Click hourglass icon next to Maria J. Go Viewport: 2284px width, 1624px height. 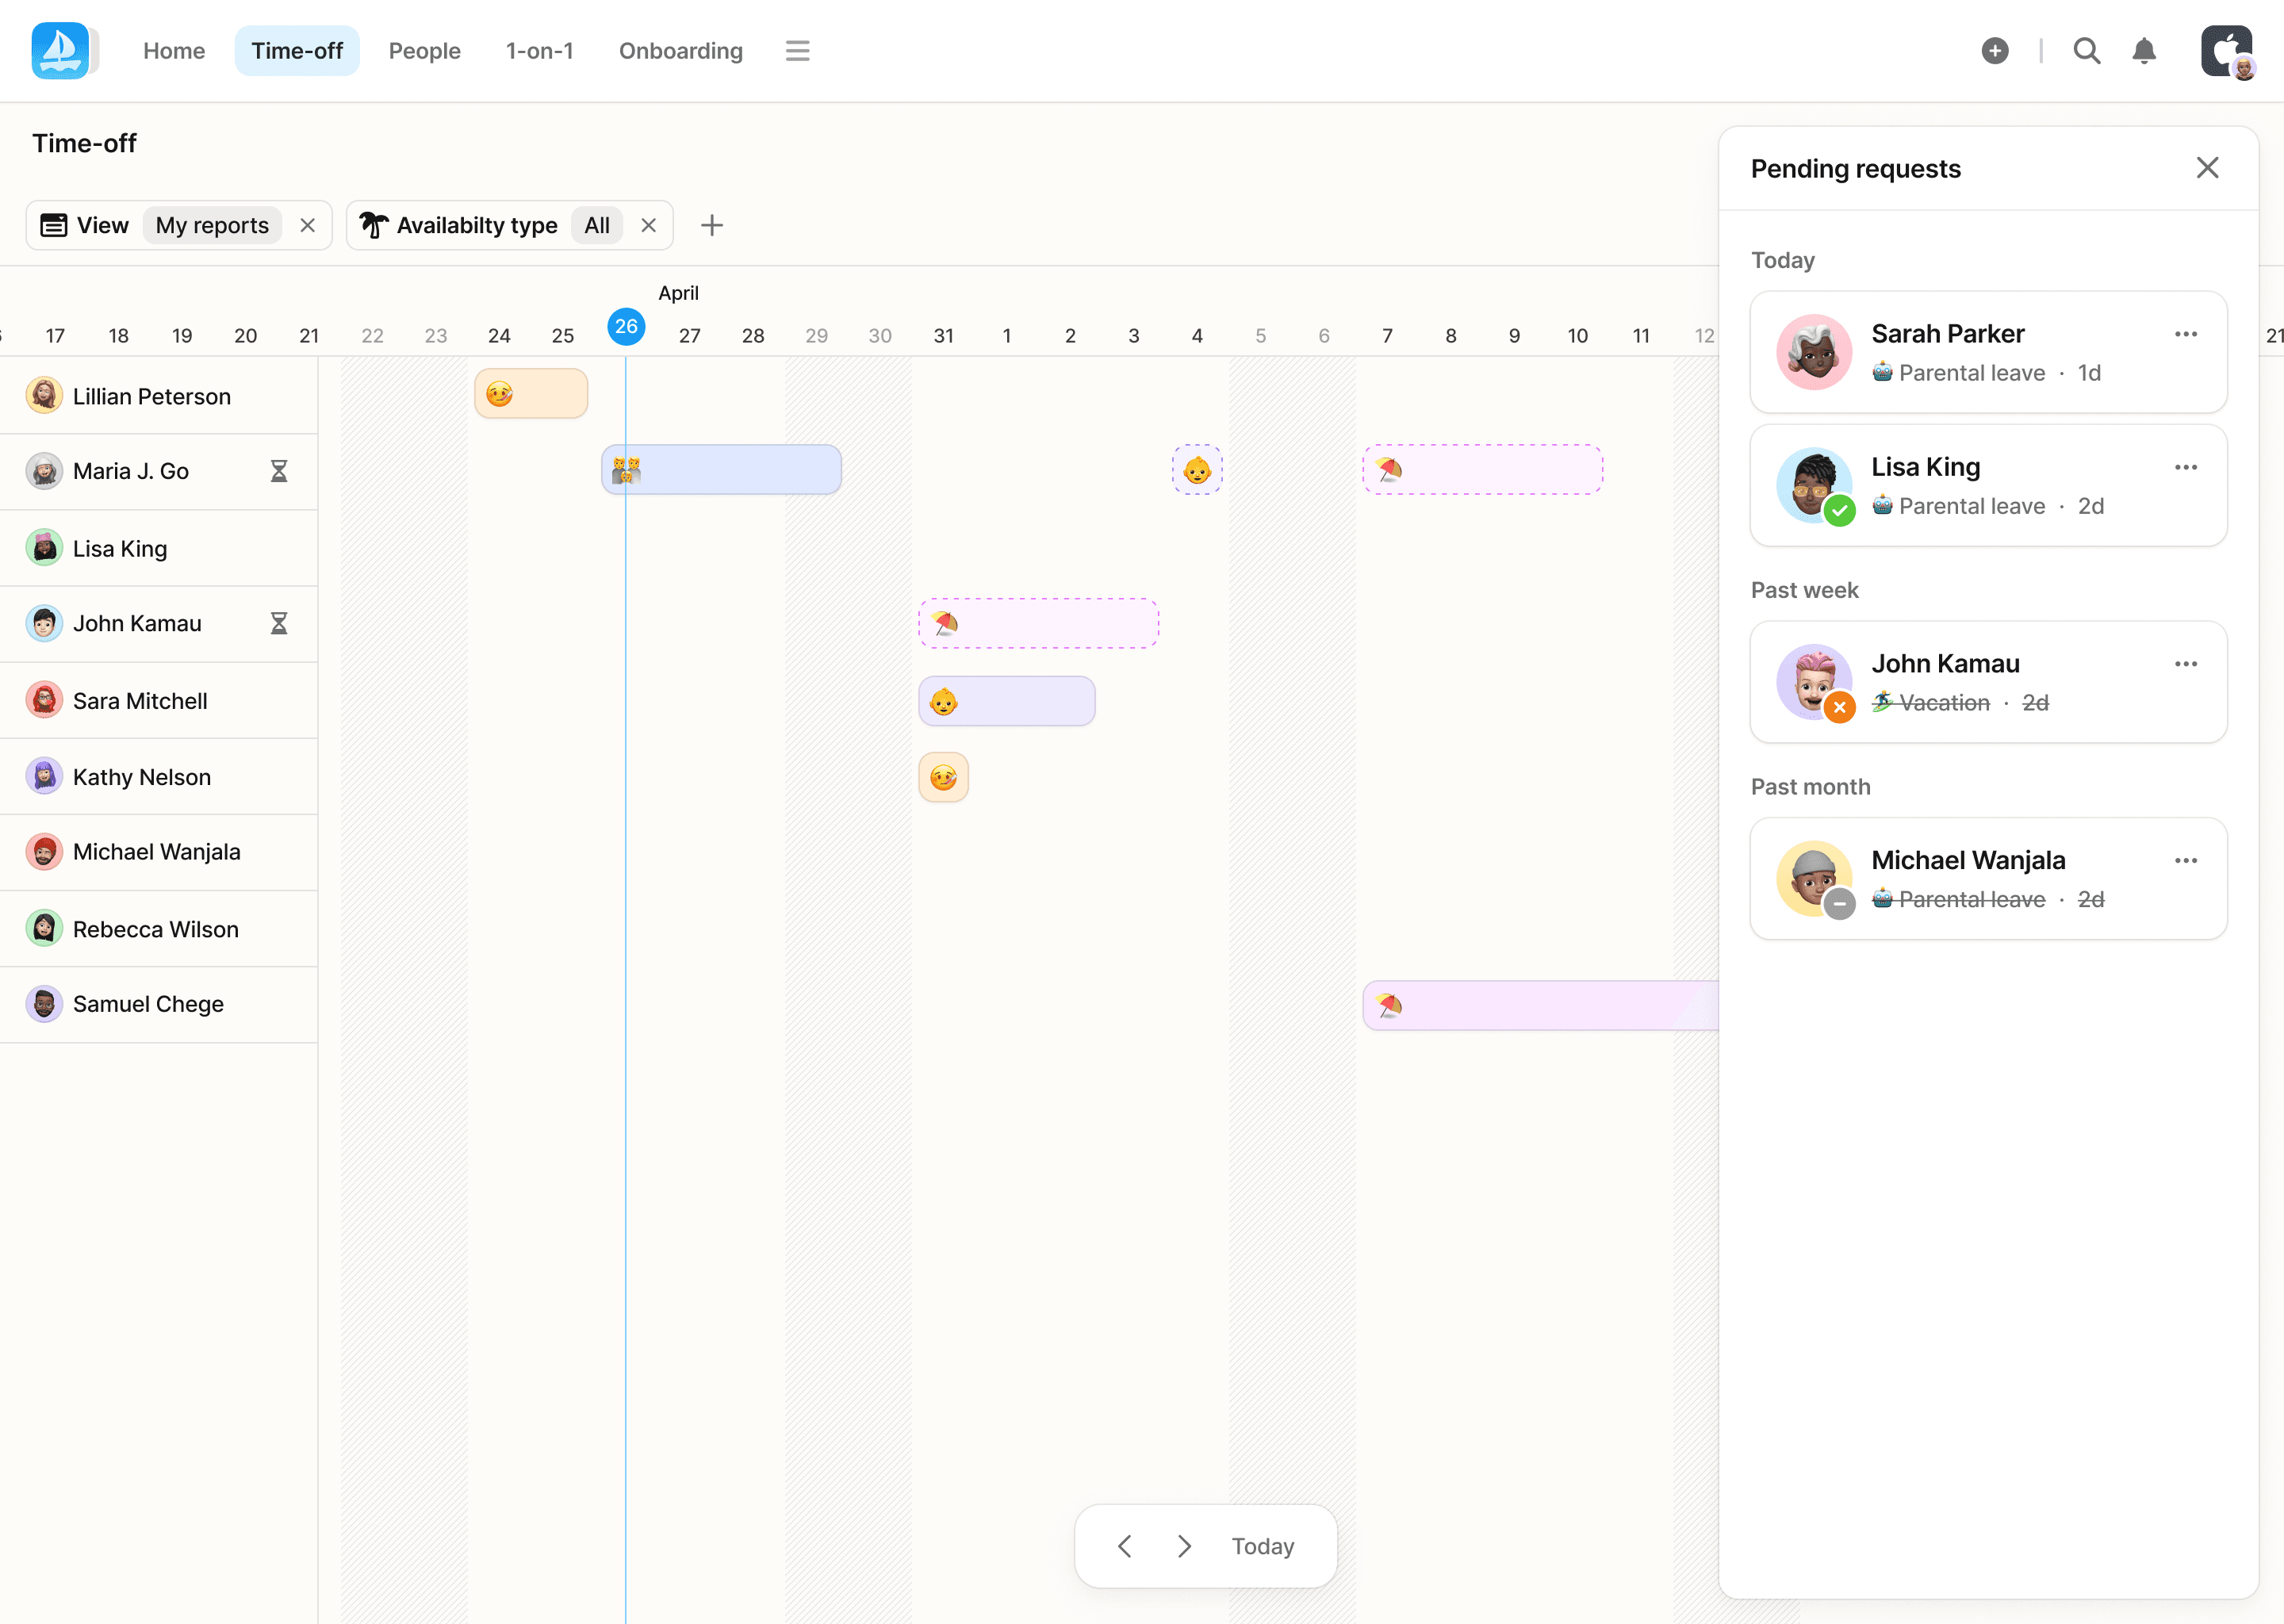point(279,471)
